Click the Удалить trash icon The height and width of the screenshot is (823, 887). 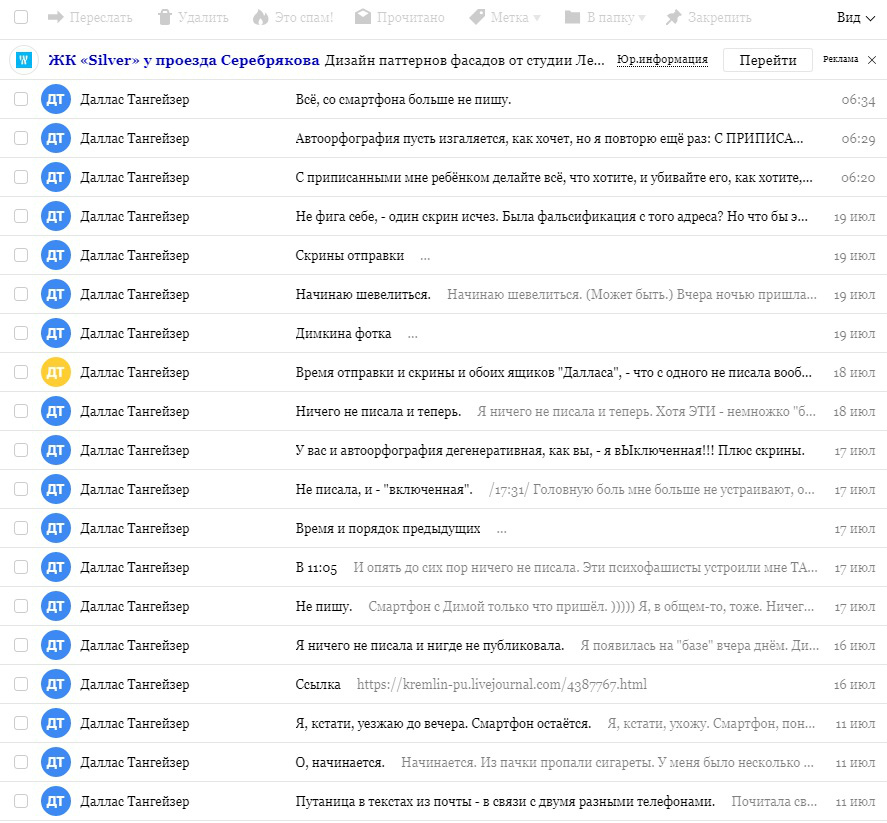[166, 17]
